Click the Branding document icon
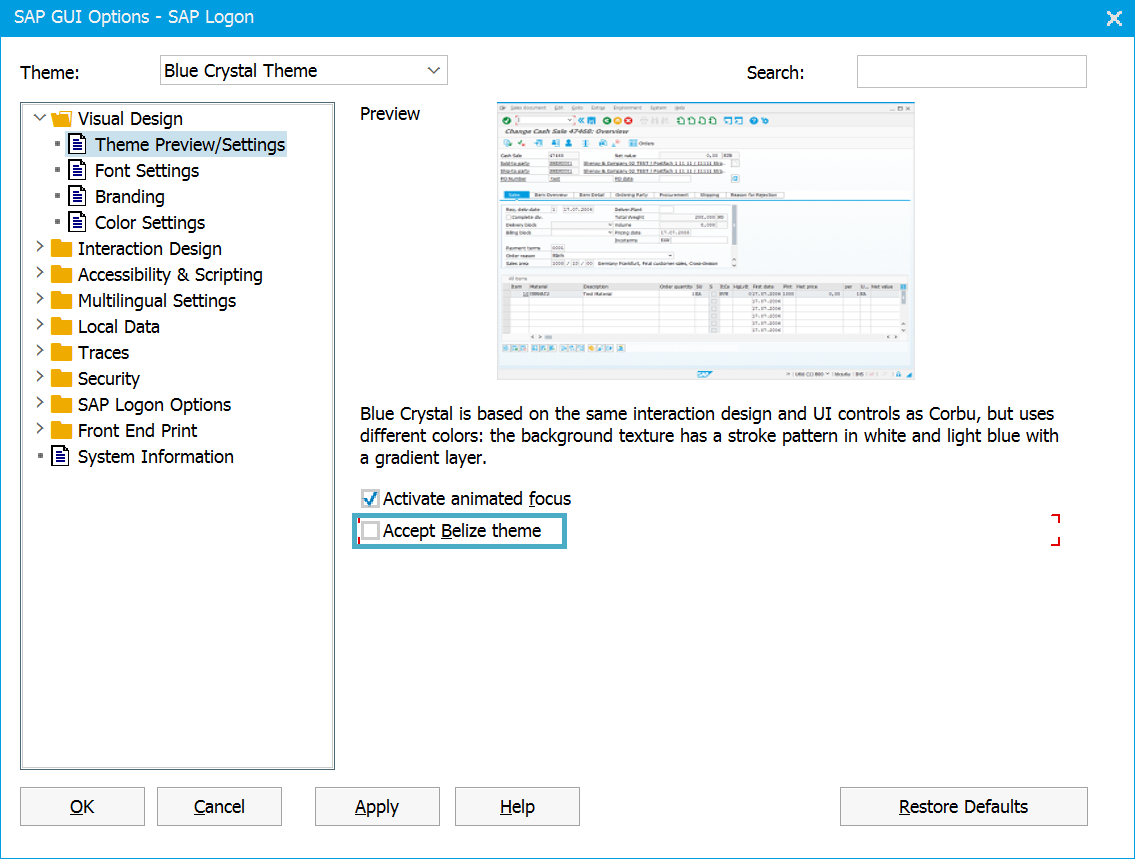Image resolution: width=1135 pixels, height=859 pixels. 77,196
